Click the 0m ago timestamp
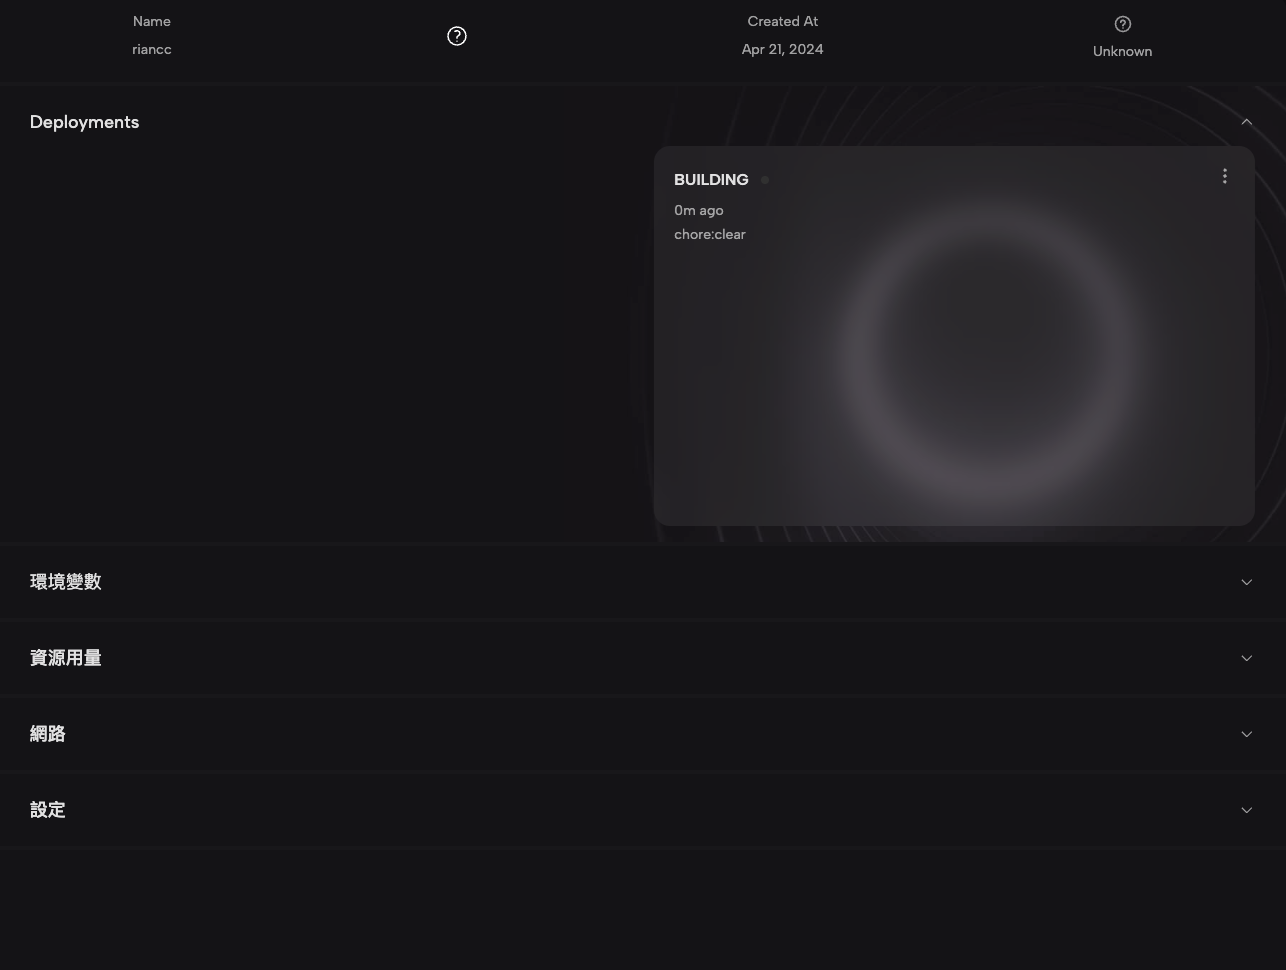The image size is (1286, 970). click(698, 210)
